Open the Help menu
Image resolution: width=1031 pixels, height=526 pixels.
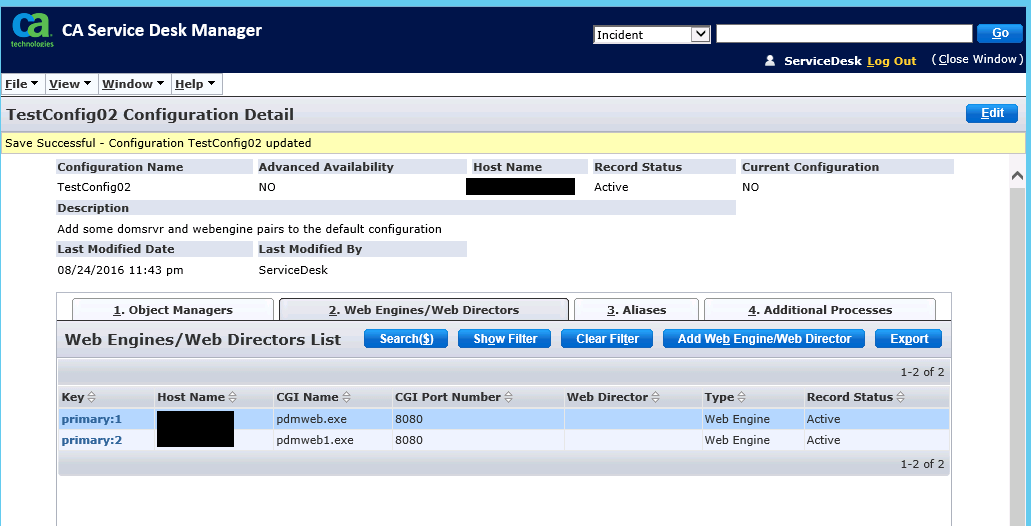[x=195, y=84]
